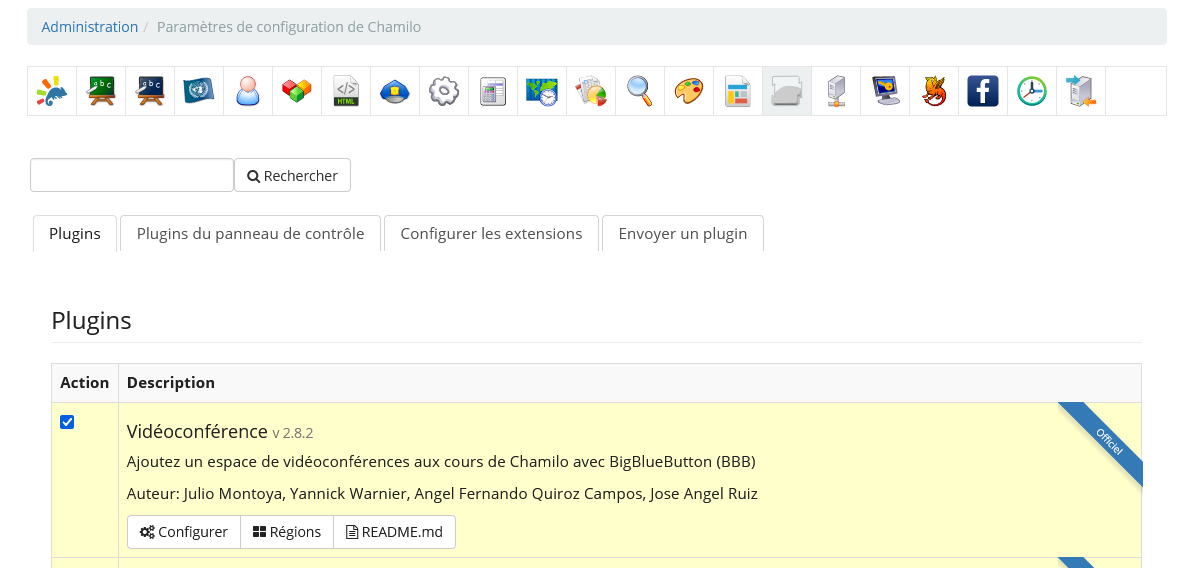
Task: Open the pie chart tracking settings icon
Action: [x=592, y=91]
